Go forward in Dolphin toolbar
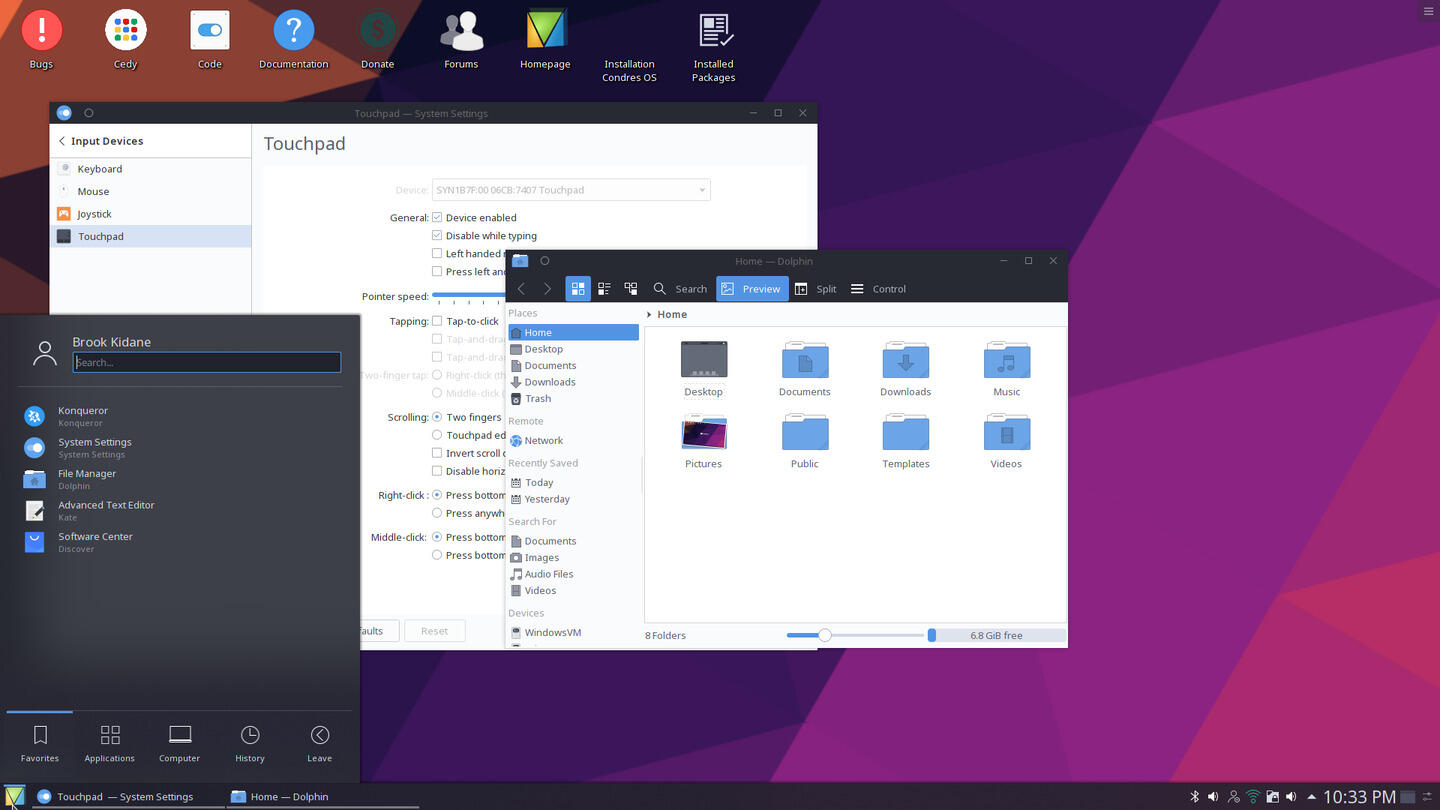Screen dimensions: 1440x810 coord(547,289)
